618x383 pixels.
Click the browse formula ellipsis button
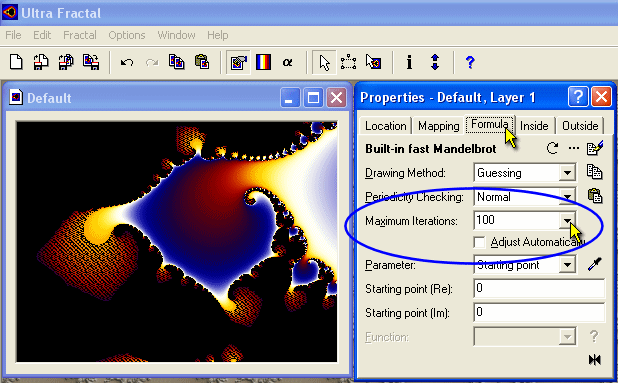(573, 149)
